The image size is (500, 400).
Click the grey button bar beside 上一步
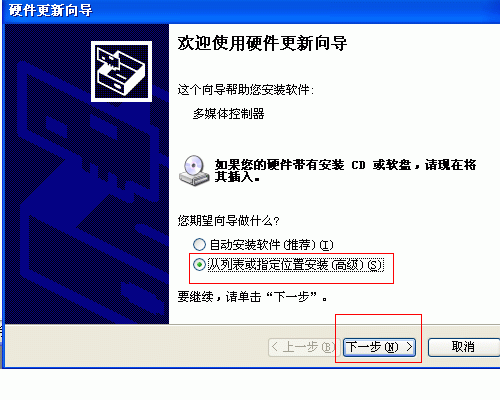(133, 347)
